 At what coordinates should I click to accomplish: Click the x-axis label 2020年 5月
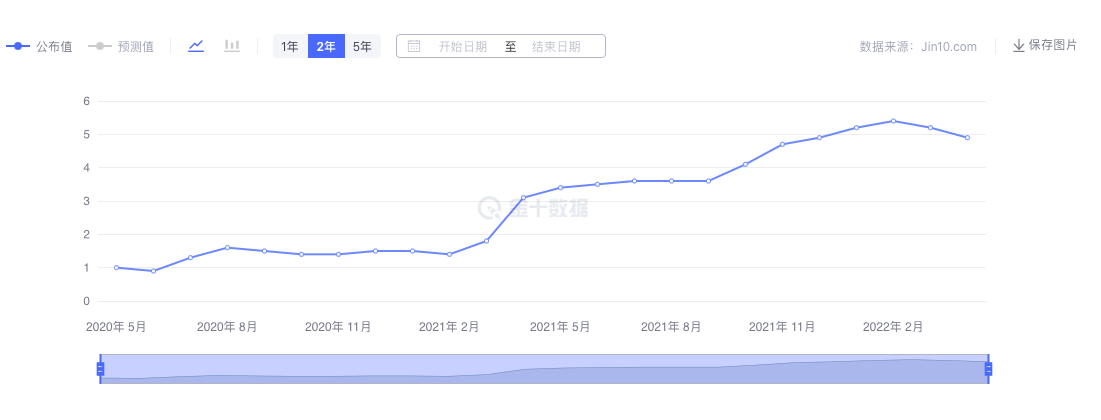(x=117, y=327)
